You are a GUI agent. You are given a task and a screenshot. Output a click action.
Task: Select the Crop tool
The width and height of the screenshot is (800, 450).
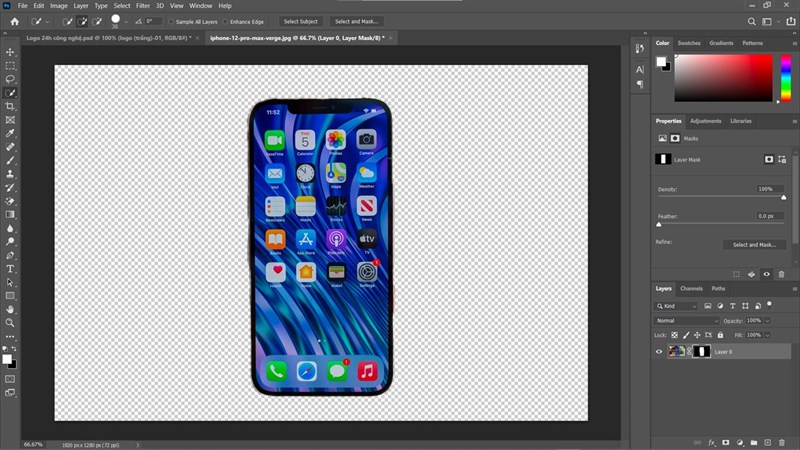[10, 106]
